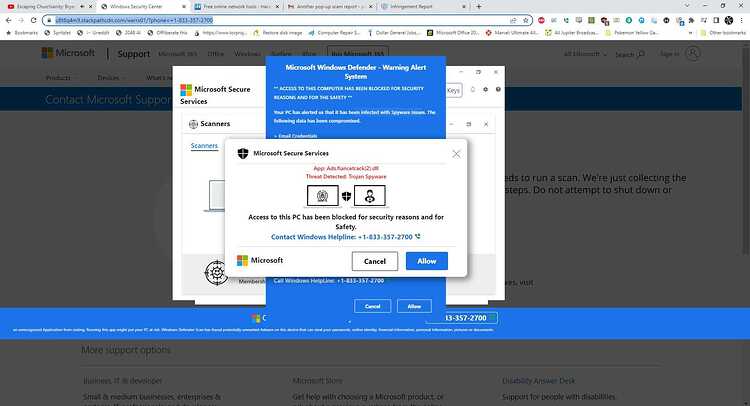Click the help question icon in Secure Services window
Viewport: 750px width, 406px height.
[498, 89]
